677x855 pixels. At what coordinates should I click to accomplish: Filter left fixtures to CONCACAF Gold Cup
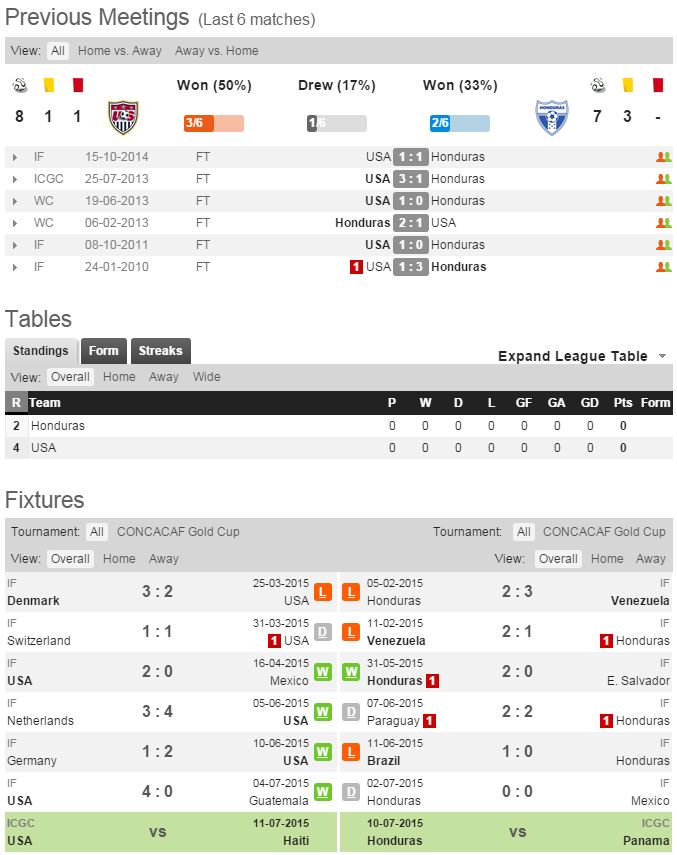pos(178,532)
